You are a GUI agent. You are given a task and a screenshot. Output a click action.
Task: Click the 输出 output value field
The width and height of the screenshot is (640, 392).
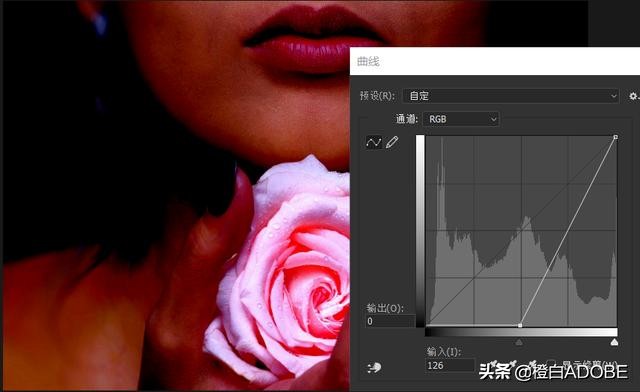click(390, 321)
